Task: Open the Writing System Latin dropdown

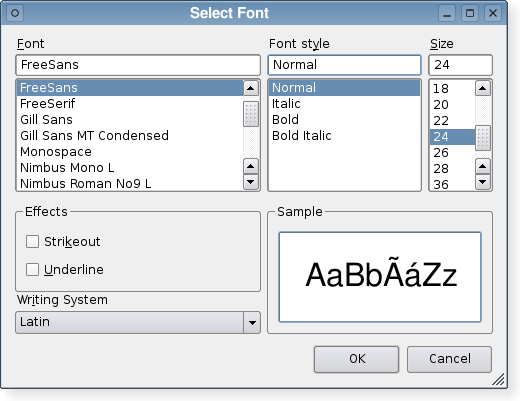Action: 138,322
